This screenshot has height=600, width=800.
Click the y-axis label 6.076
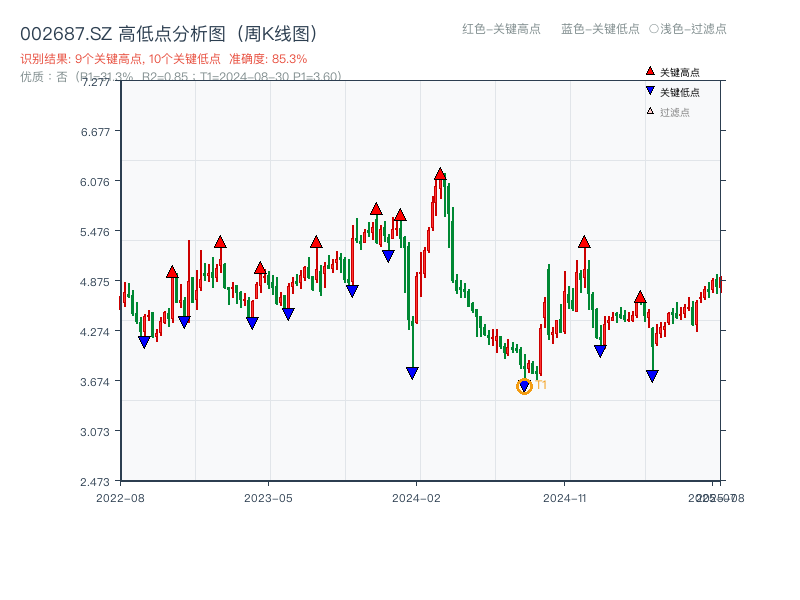point(95,182)
